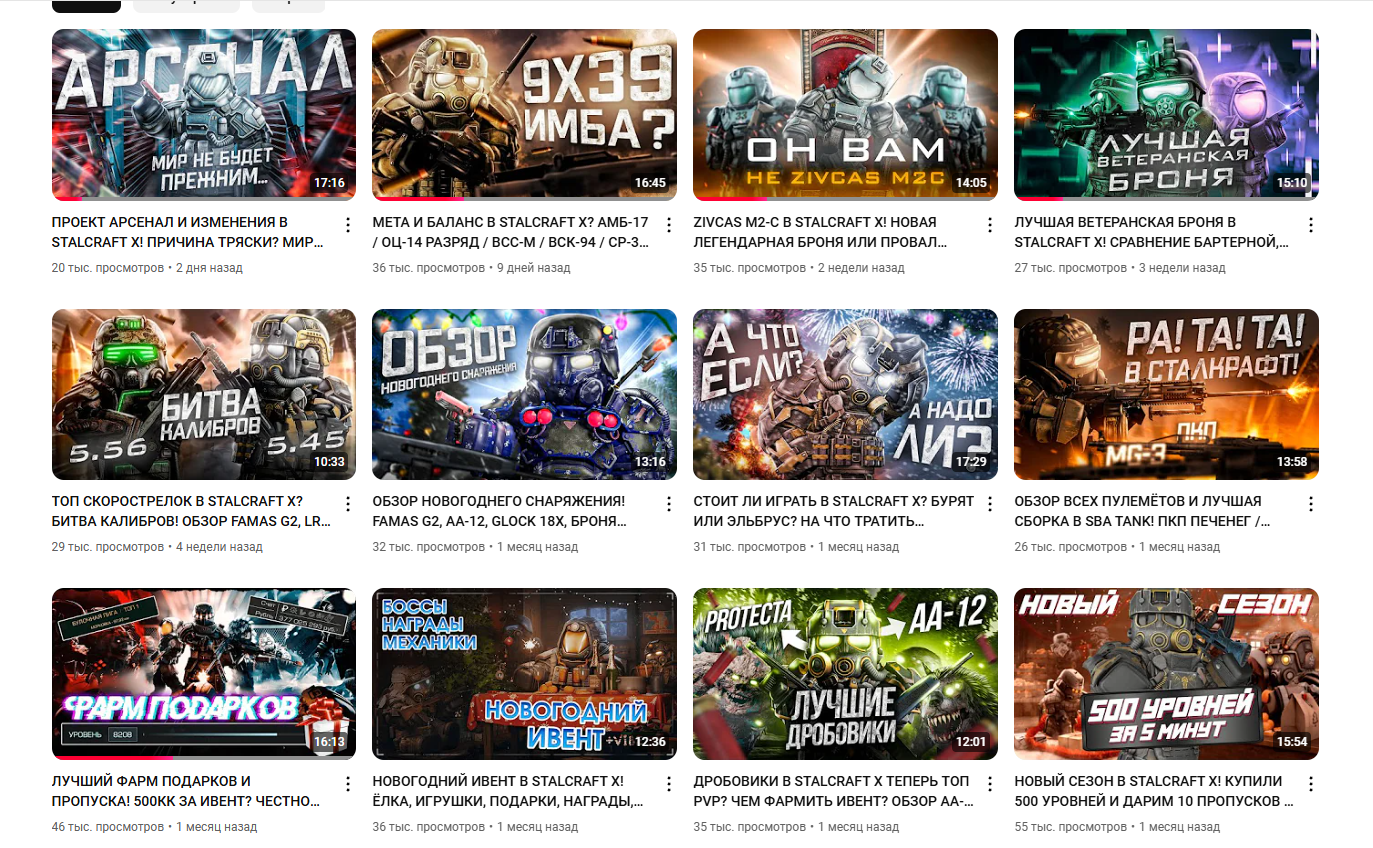The width and height of the screenshot is (1373, 848).
Task: Open options menu for ПРОЕКТ АРСЕНАЛ video
Action: tap(348, 224)
